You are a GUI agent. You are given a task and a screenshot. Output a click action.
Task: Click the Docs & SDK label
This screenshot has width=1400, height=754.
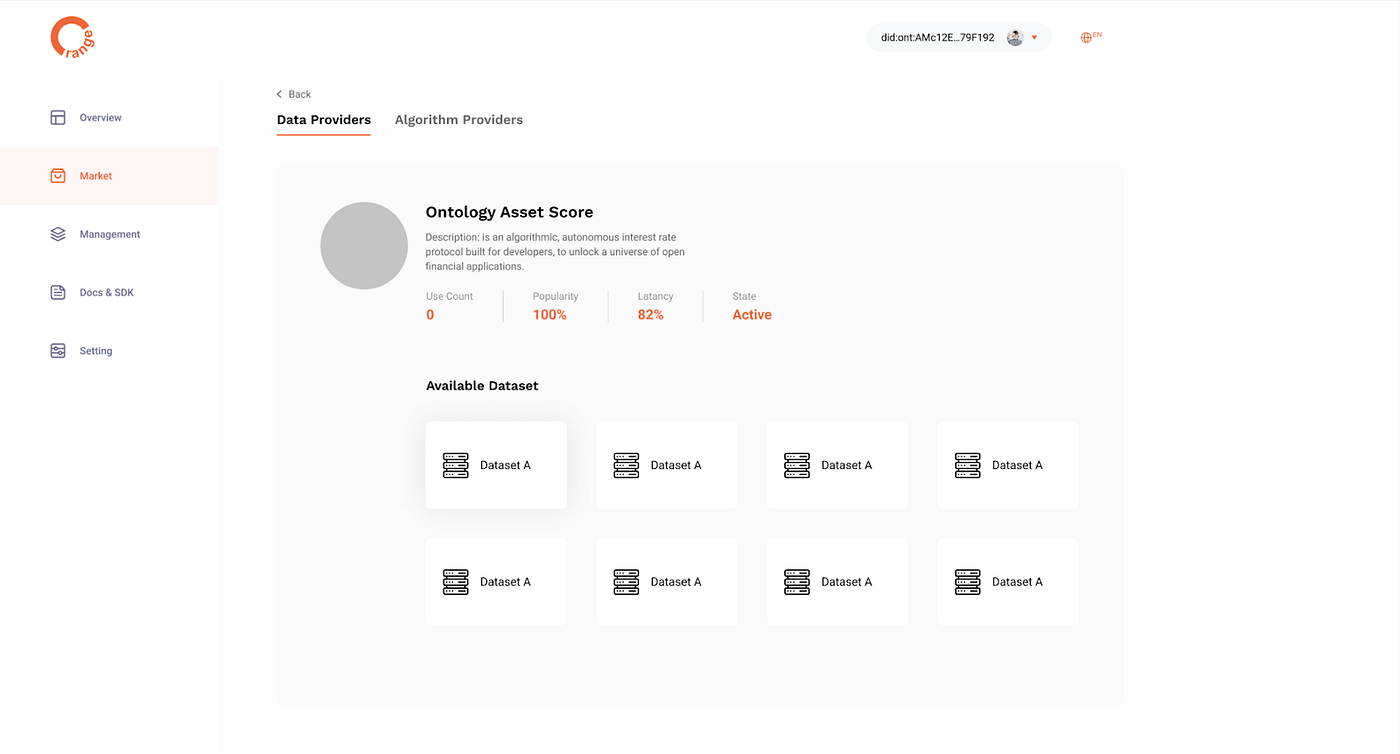pyautogui.click(x=107, y=293)
